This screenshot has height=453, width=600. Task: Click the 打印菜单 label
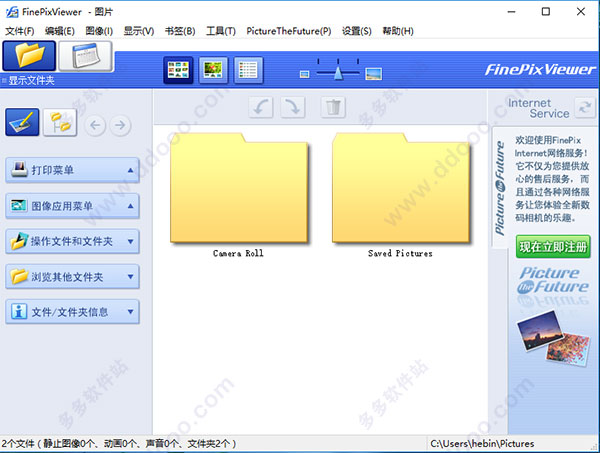[52, 170]
